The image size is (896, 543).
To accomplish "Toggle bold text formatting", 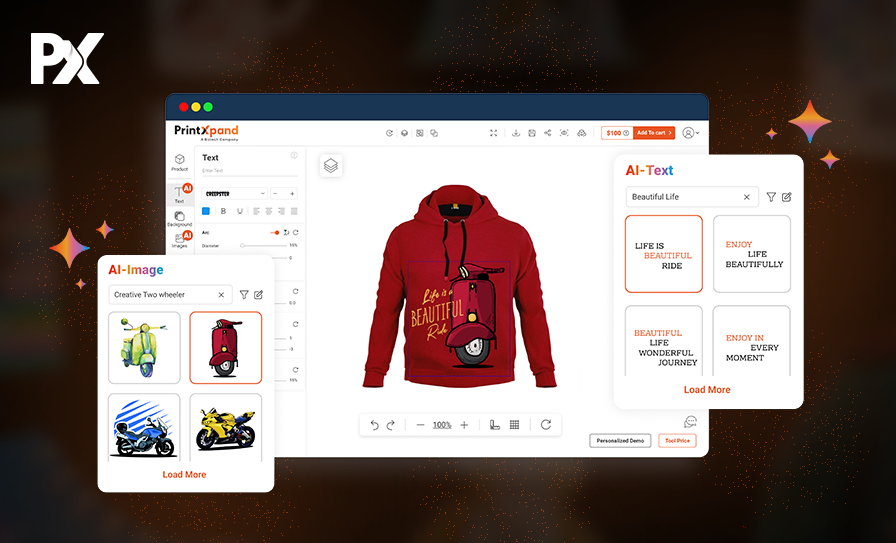I will (223, 211).
